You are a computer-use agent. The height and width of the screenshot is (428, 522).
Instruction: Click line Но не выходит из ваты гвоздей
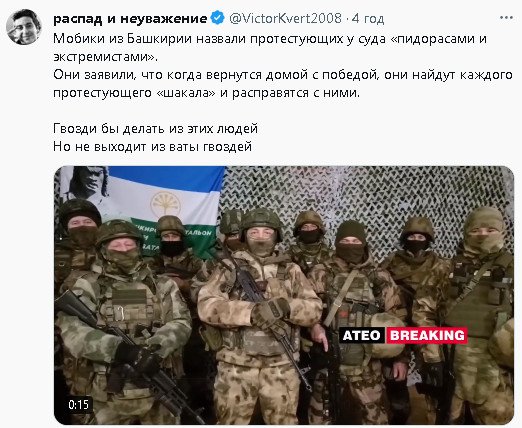152,147
